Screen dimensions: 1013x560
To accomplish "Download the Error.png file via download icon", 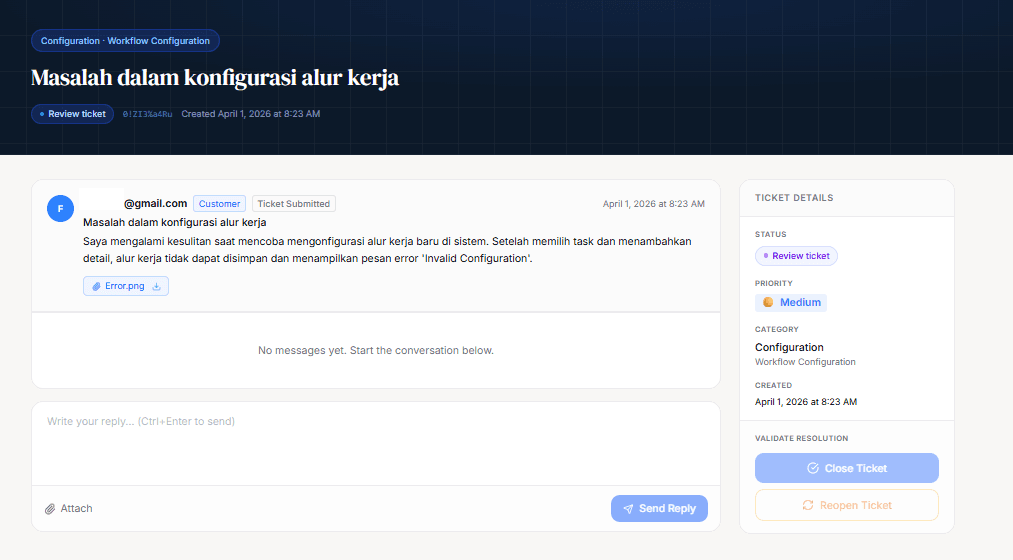I will pos(156,286).
